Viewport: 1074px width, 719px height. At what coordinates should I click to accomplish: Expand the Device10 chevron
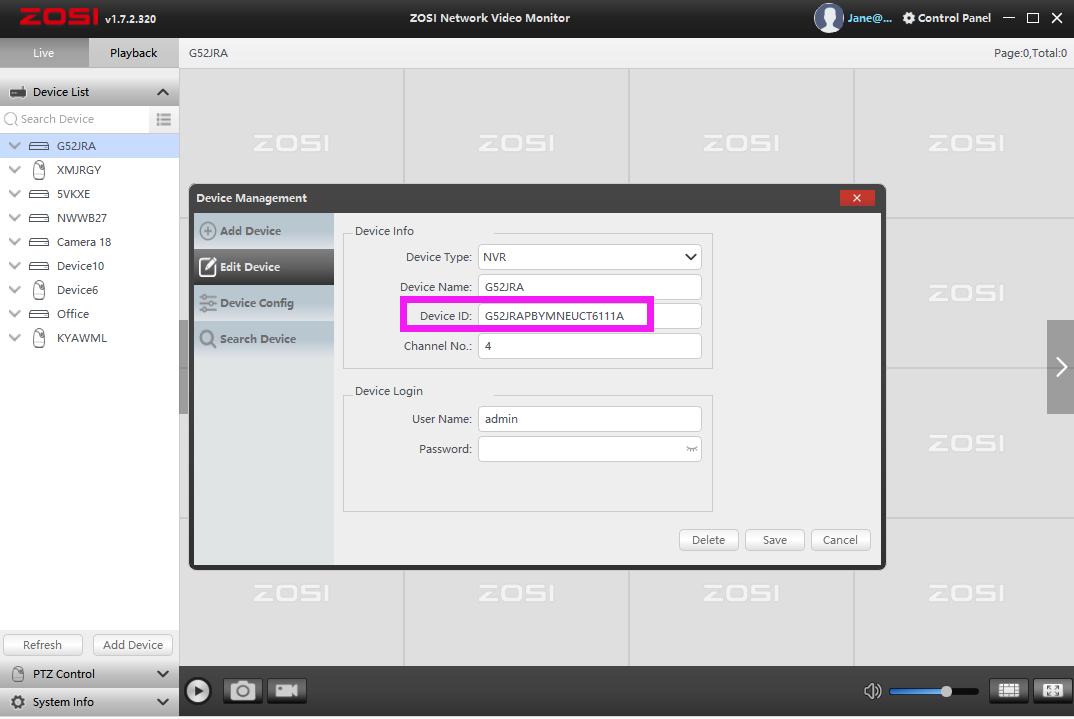(14, 266)
